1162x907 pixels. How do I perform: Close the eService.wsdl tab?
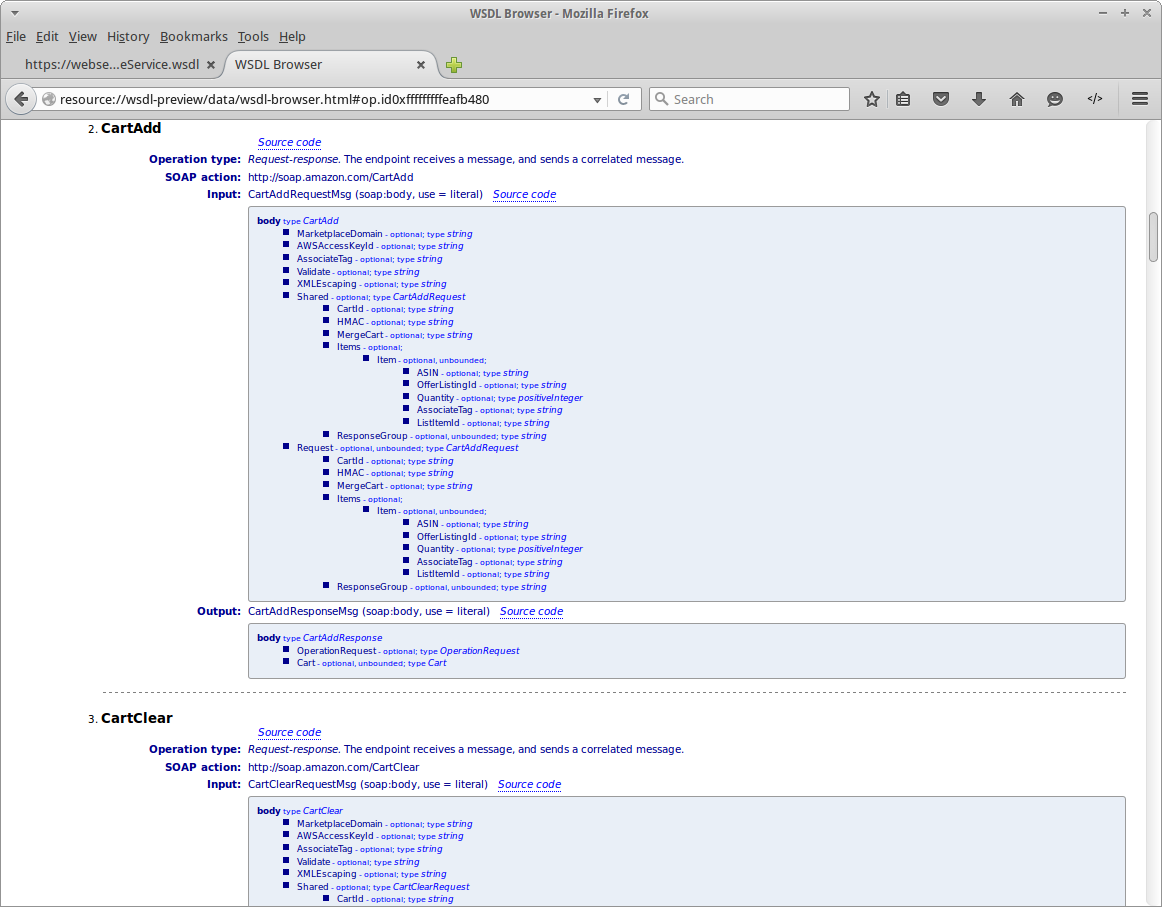click(x=210, y=65)
